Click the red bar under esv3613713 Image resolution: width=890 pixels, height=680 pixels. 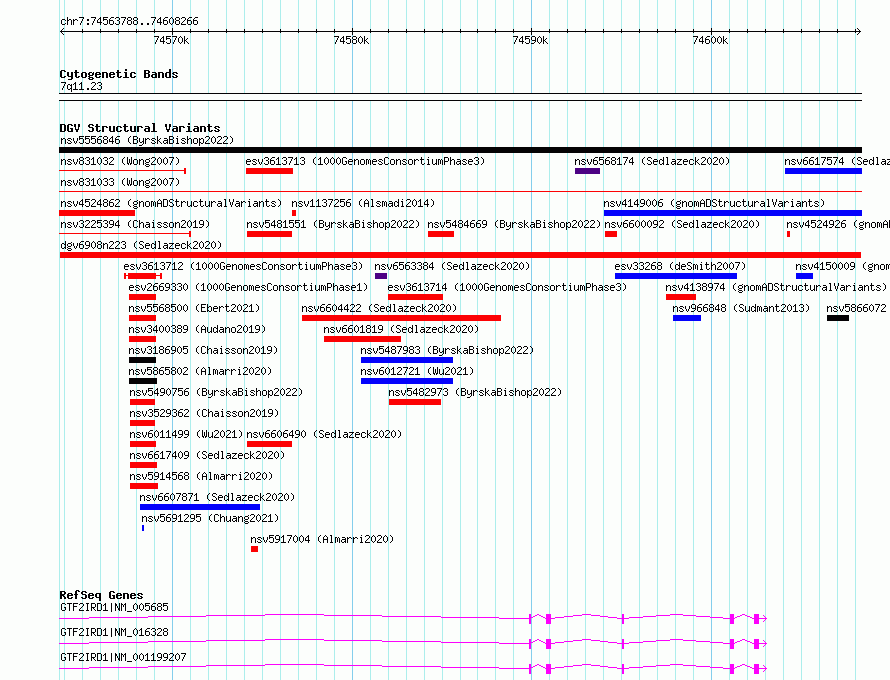point(269,171)
